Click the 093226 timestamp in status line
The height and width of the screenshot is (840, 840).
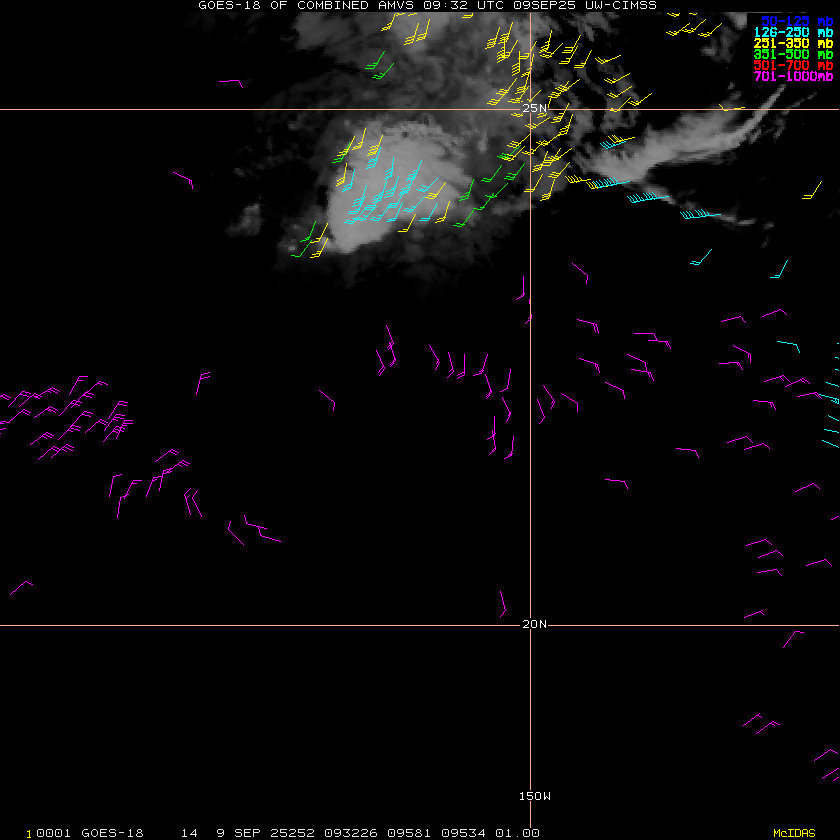(x=351, y=833)
